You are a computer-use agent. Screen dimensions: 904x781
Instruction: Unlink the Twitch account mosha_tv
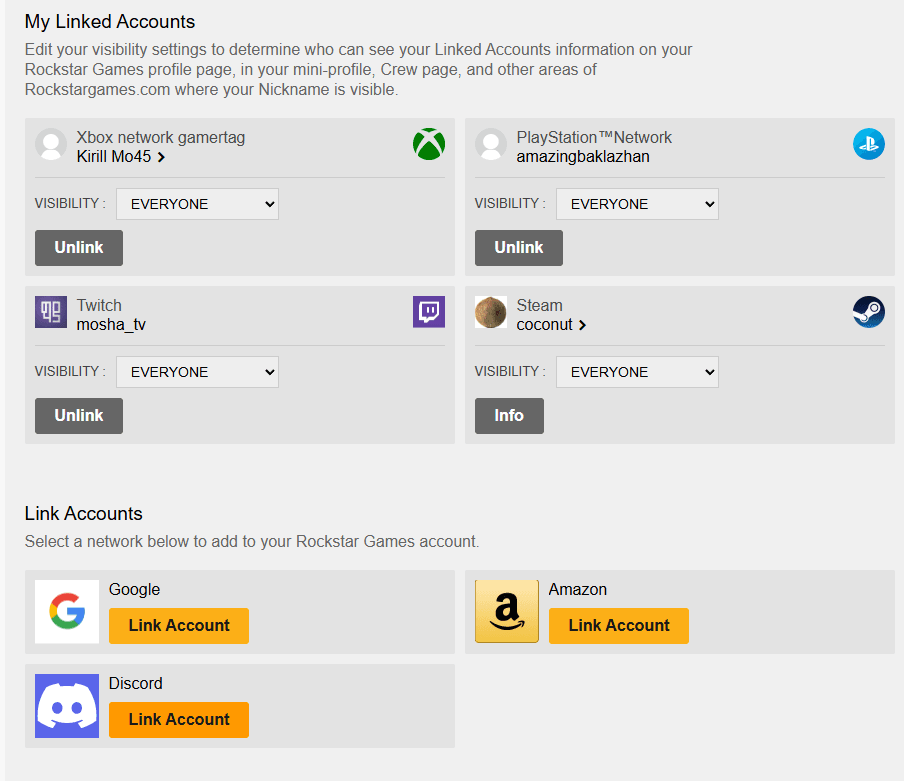tap(79, 416)
